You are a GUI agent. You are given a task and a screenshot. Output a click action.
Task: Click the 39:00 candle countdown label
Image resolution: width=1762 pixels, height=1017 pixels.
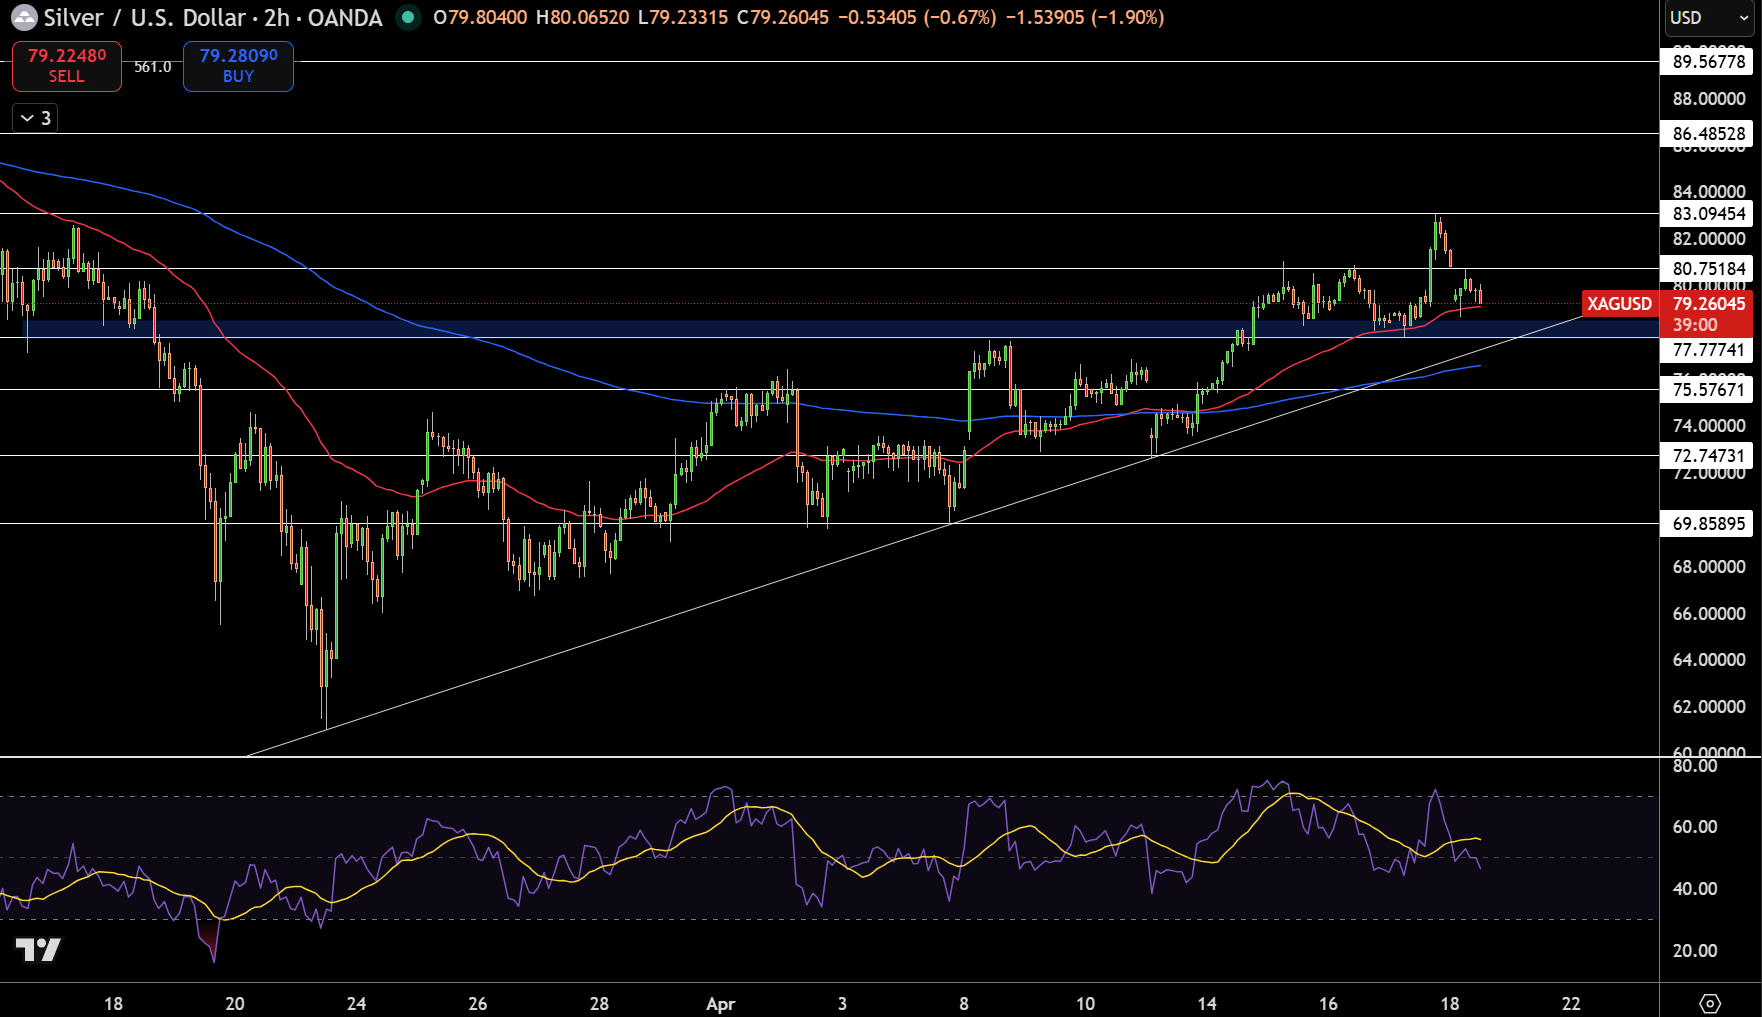point(1695,325)
